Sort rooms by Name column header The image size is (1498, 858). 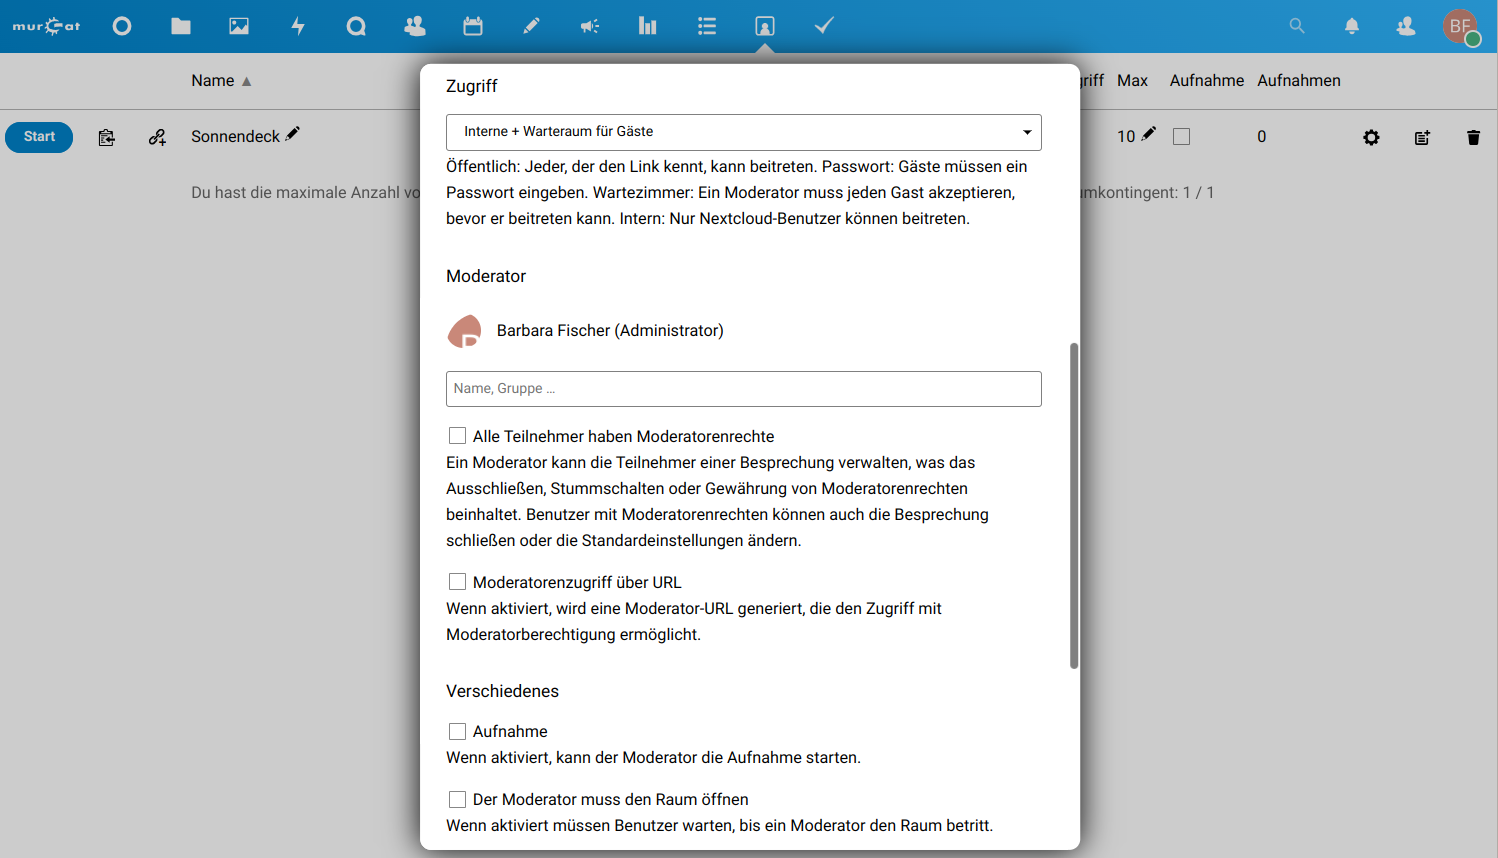coord(213,81)
